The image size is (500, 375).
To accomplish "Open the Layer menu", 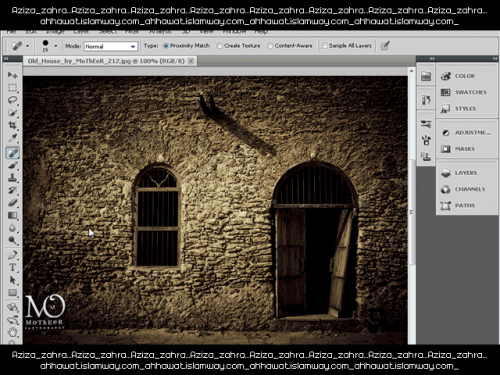I will [81, 32].
